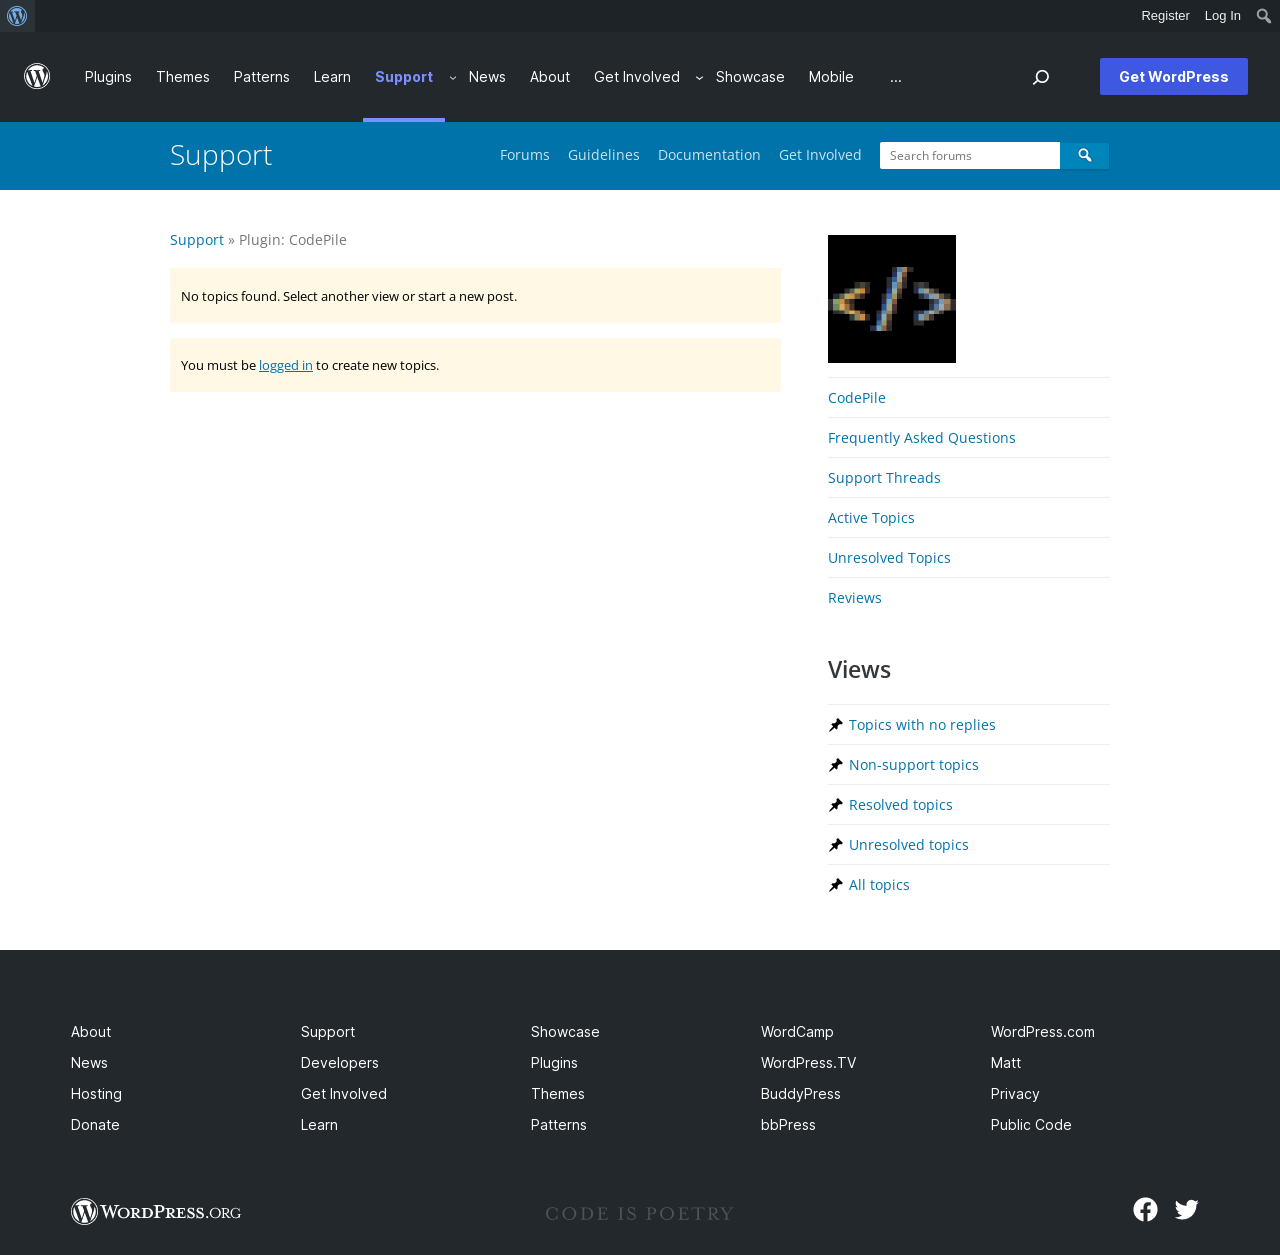Open footer Donate link
This screenshot has width=1280, height=1255.
[95, 1125]
